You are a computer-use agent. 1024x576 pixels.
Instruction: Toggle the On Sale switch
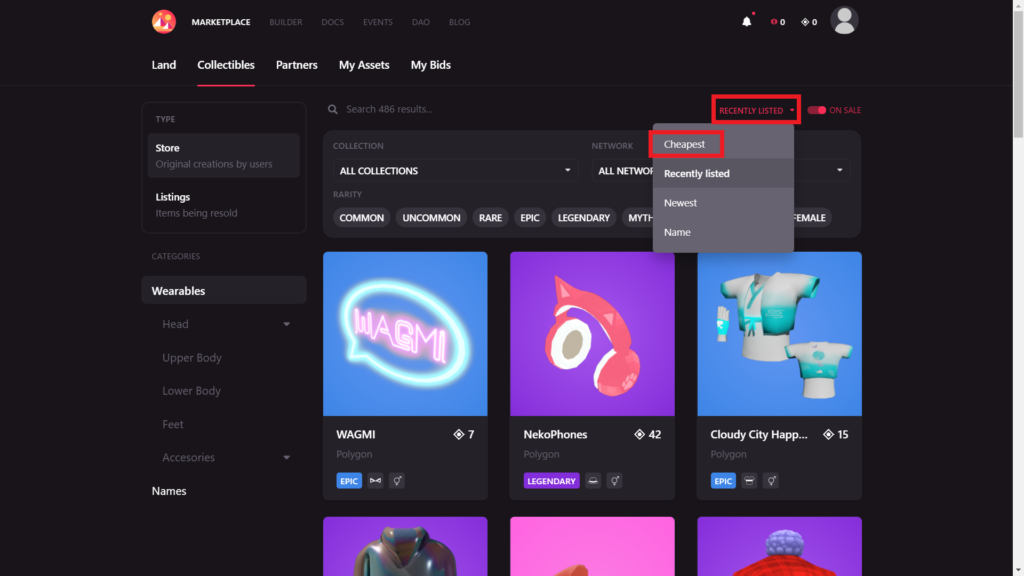pos(816,110)
